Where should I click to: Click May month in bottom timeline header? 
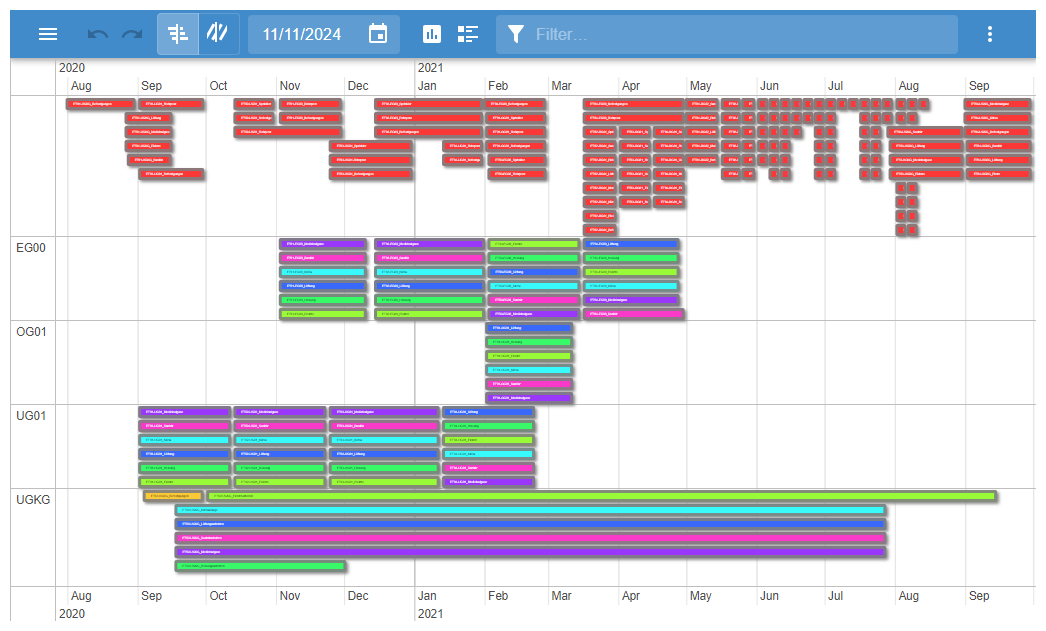(700, 596)
